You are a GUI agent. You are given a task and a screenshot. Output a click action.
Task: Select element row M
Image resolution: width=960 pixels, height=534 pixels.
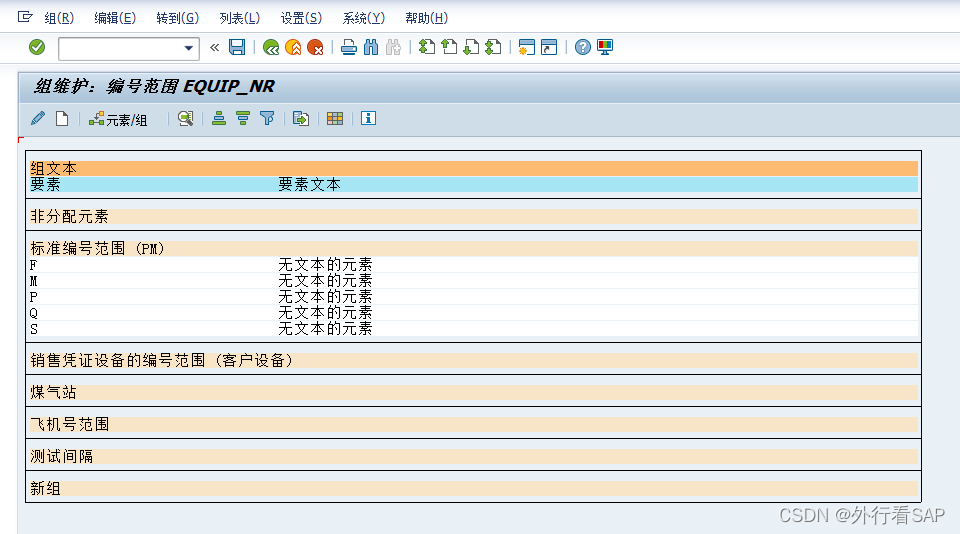pos(473,281)
